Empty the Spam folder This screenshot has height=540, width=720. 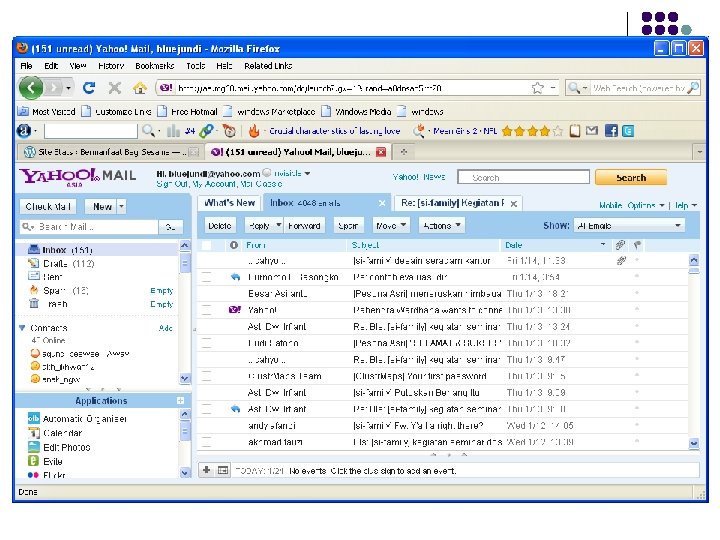click(x=162, y=291)
